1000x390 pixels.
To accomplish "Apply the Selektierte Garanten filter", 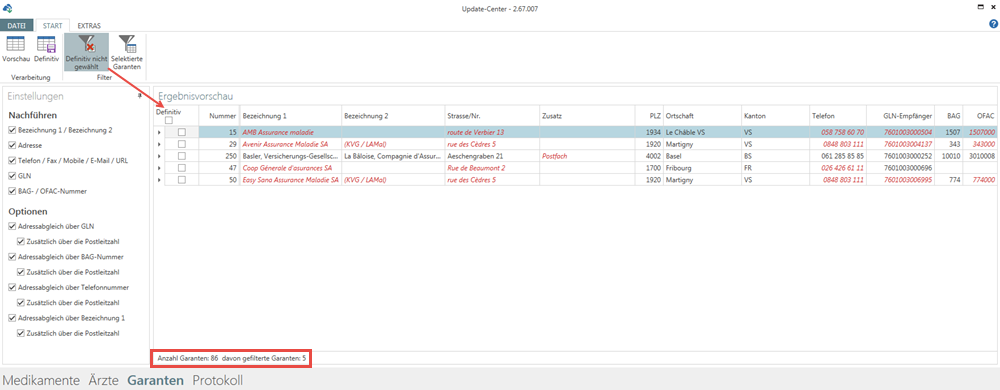I will coord(127,52).
